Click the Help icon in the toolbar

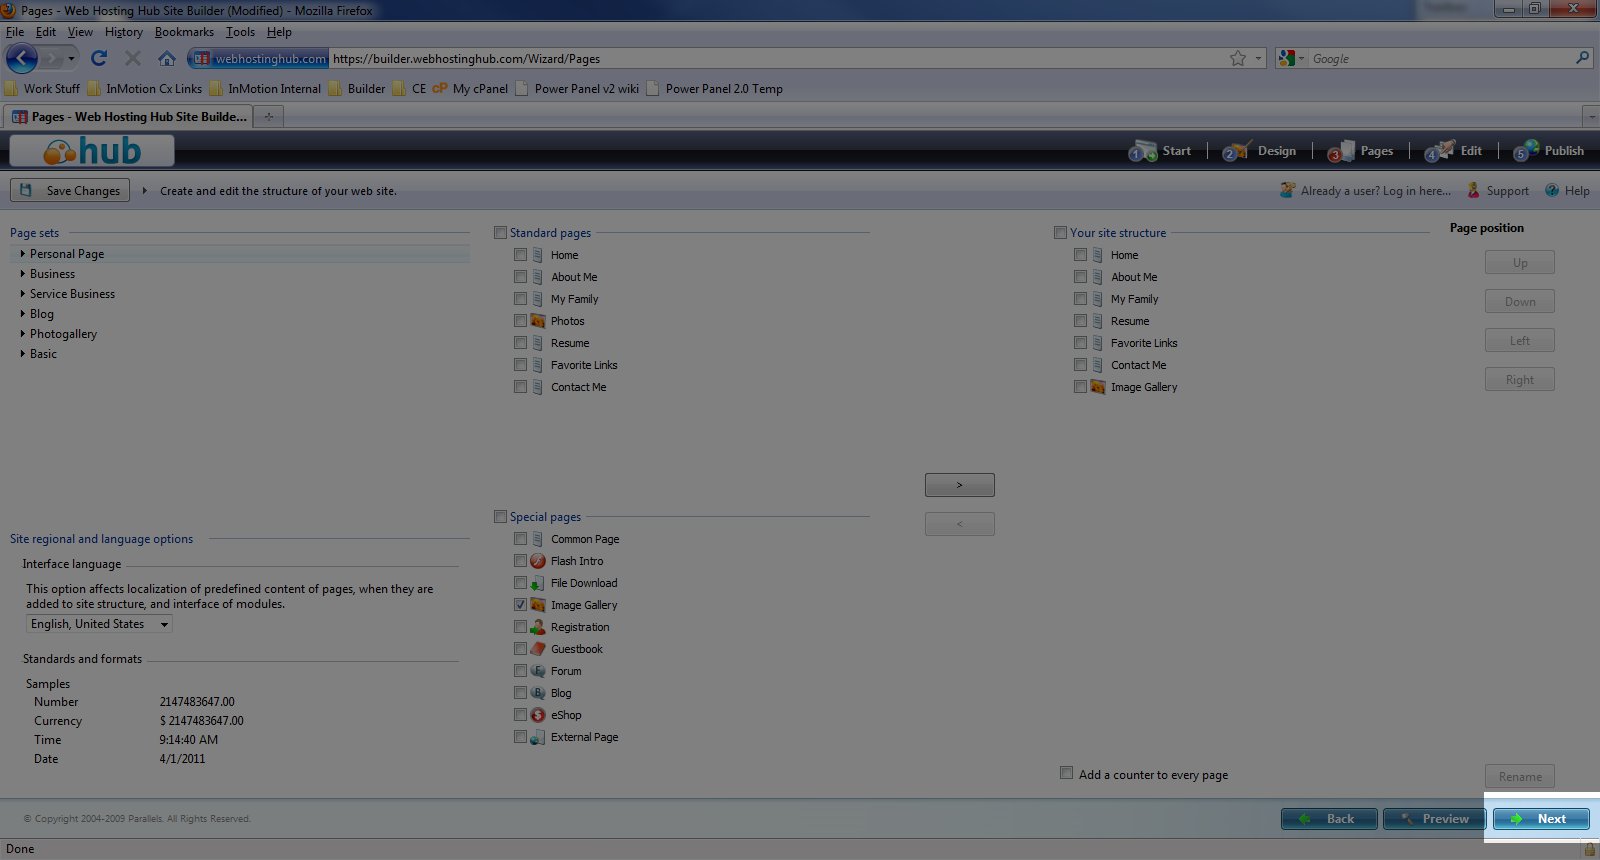pos(1552,191)
